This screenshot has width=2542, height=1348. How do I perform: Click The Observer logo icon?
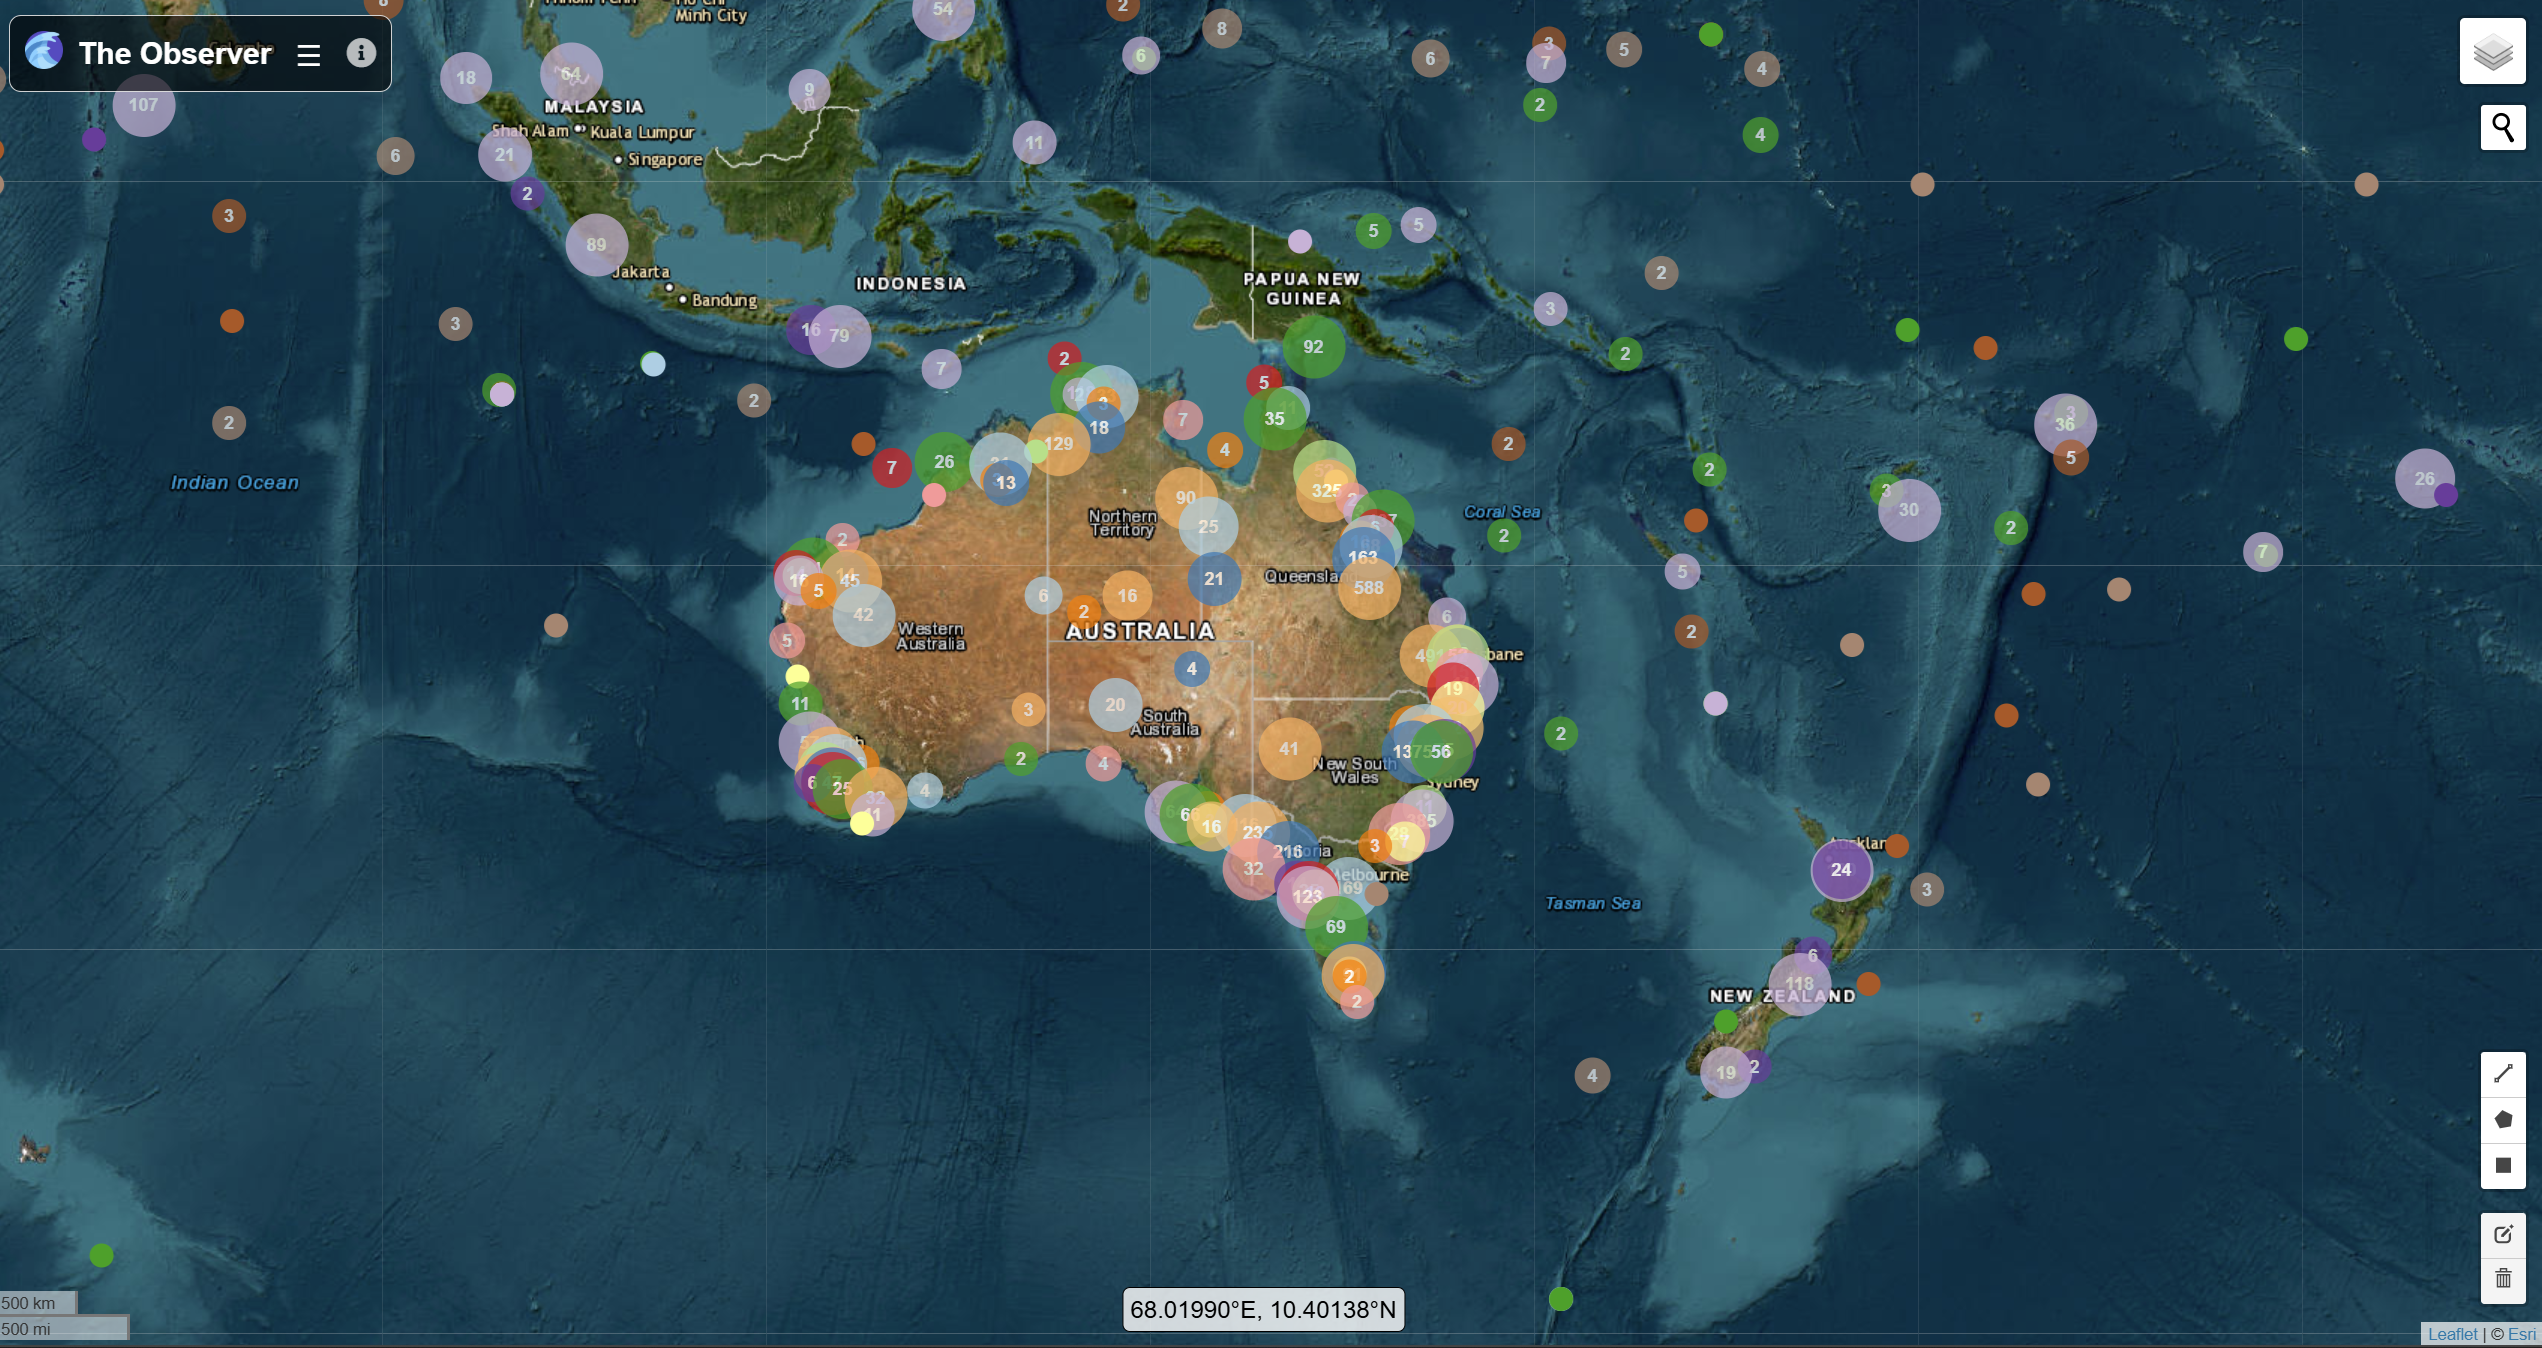(x=44, y=51)
